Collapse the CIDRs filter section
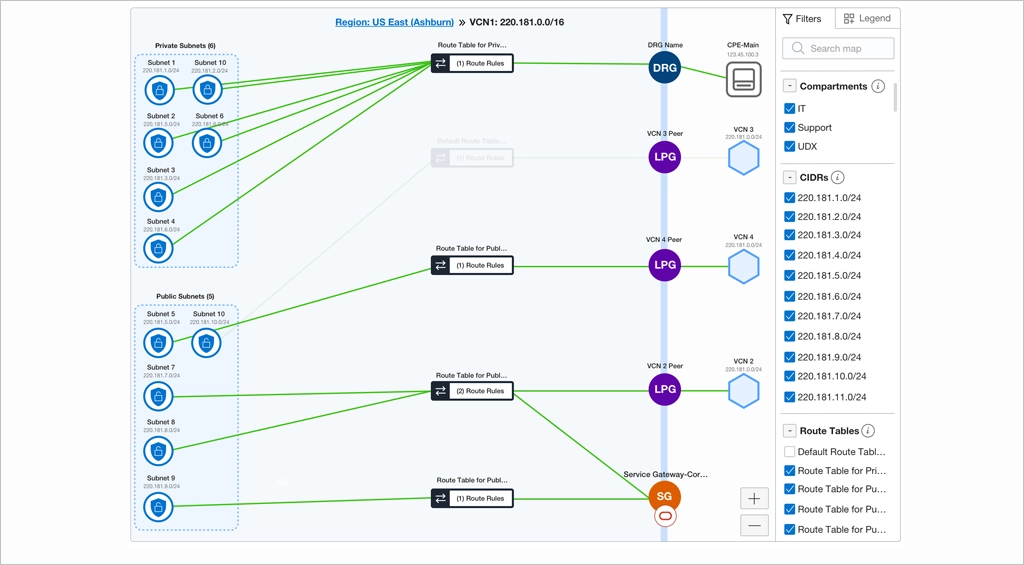Viewport: 1024px width, 565px height. 790,178
